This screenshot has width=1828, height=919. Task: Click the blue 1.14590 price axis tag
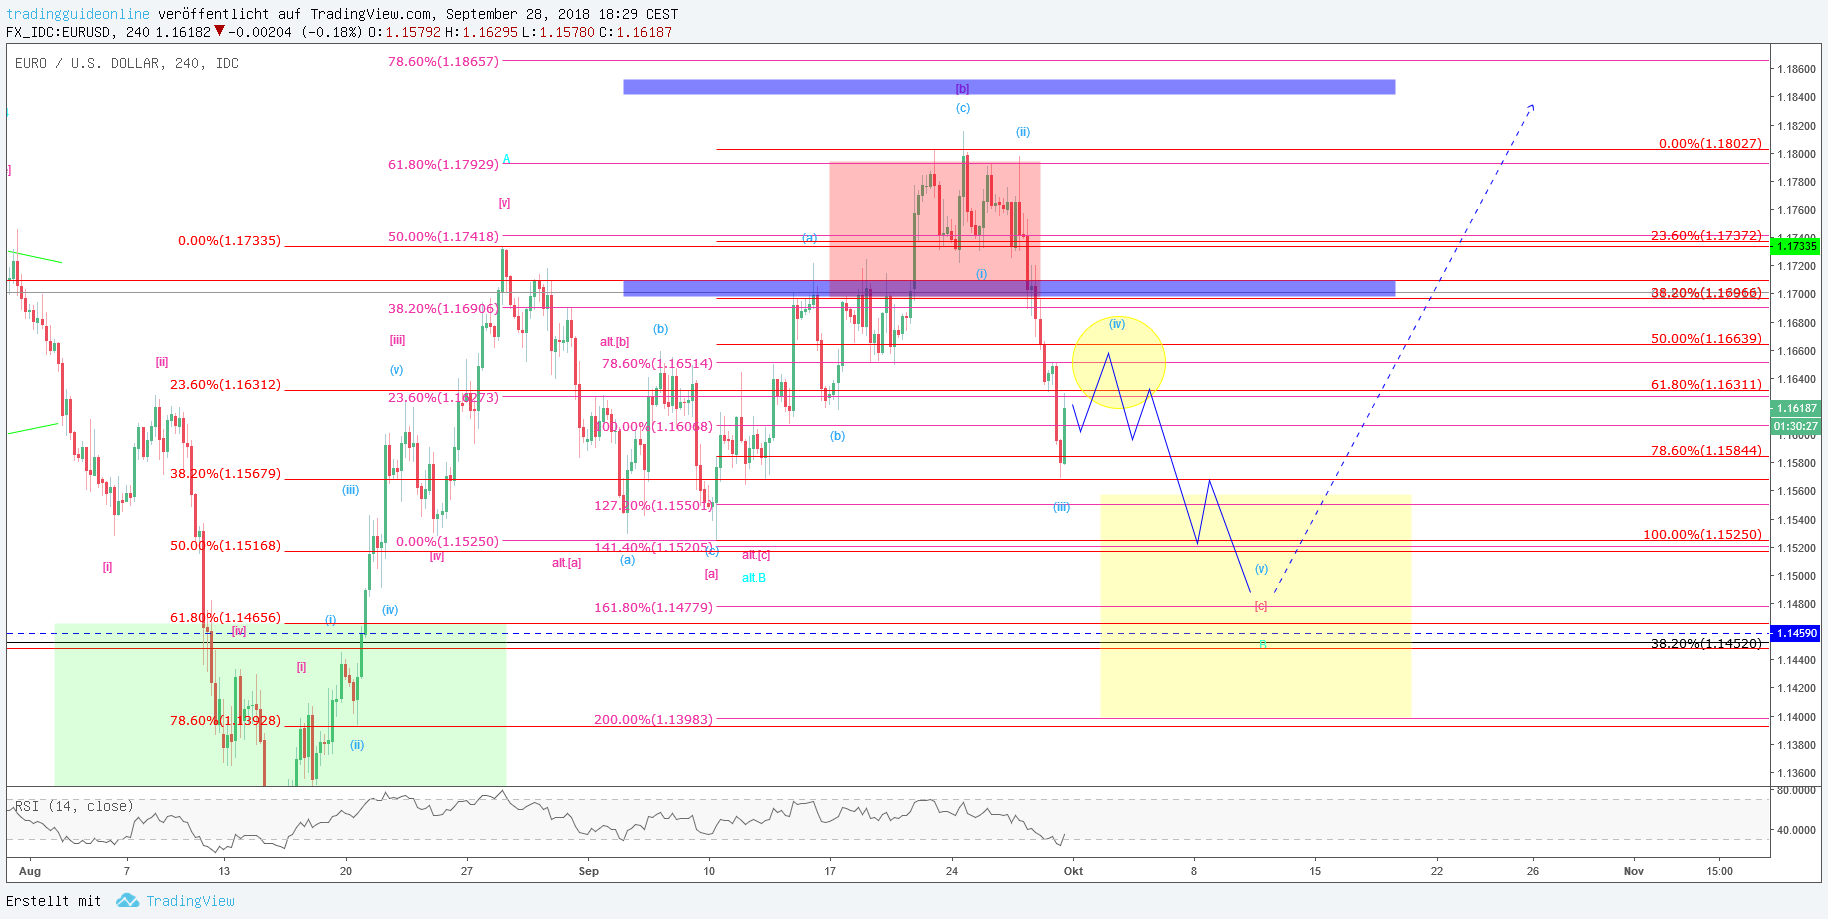tap(1795, 633)
